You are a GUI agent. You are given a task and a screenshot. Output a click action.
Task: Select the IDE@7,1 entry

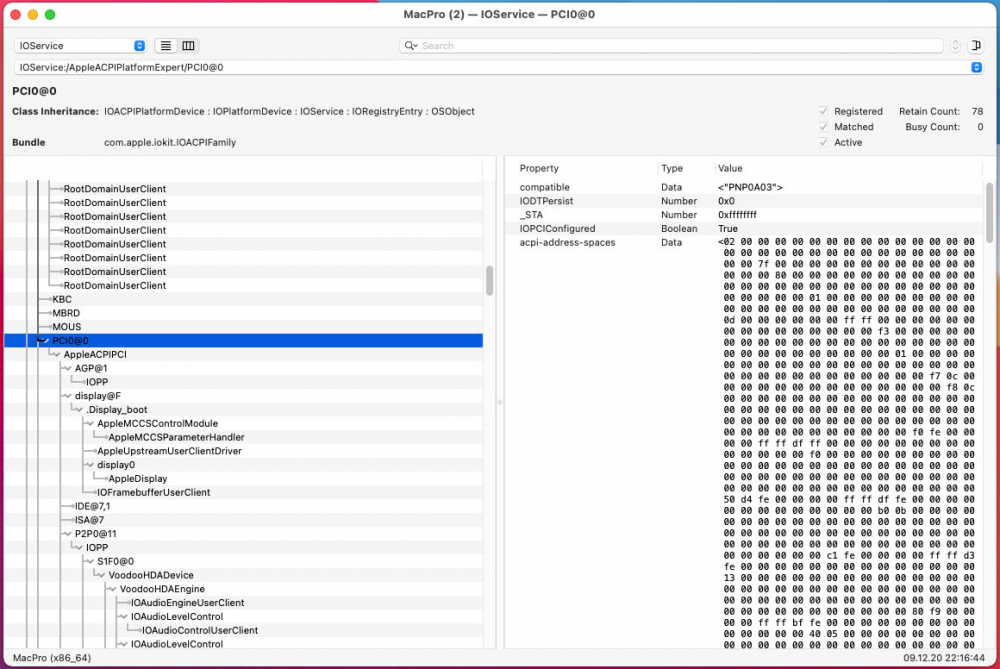tap(92, 506)
